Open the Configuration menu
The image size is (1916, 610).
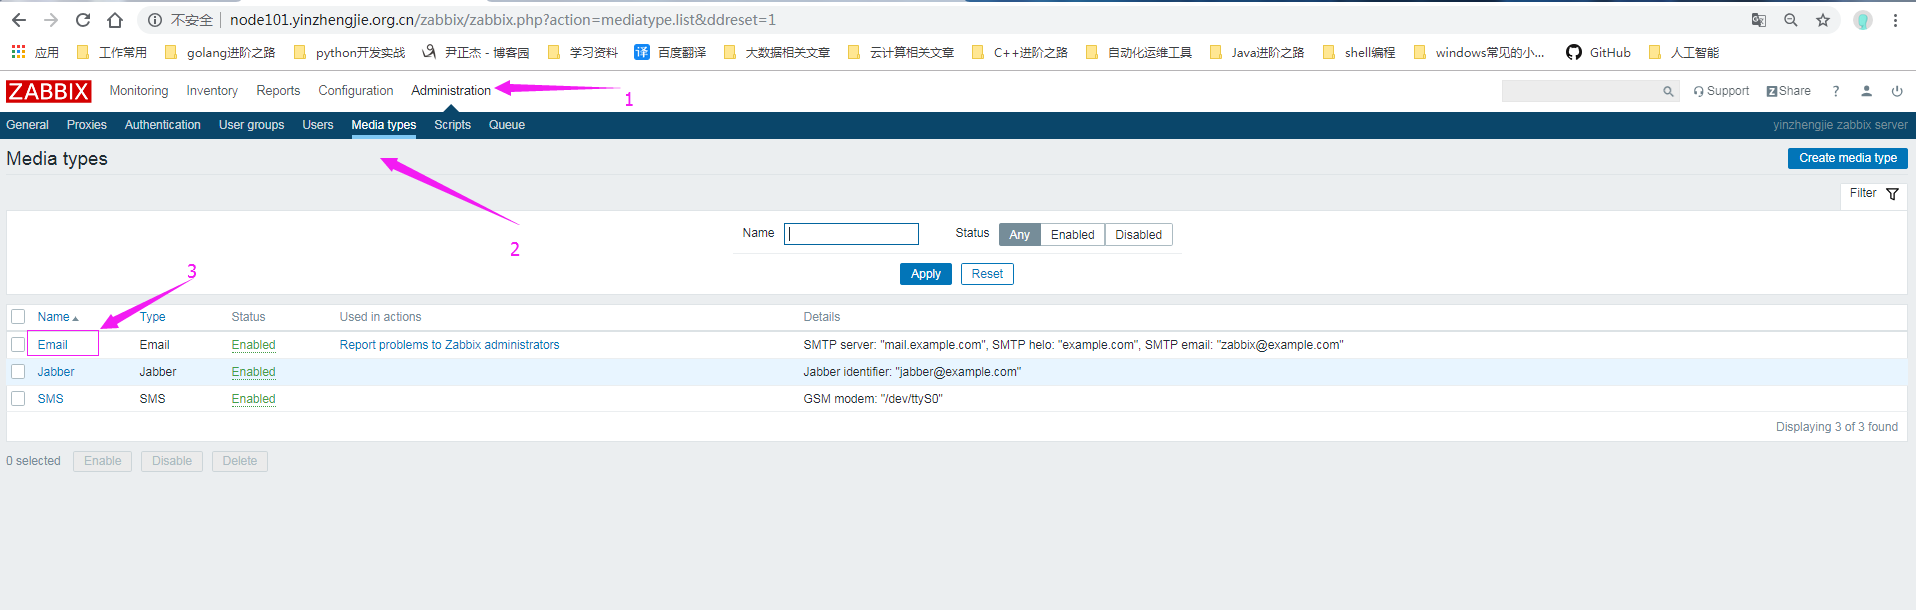click(x=356, y=91)
